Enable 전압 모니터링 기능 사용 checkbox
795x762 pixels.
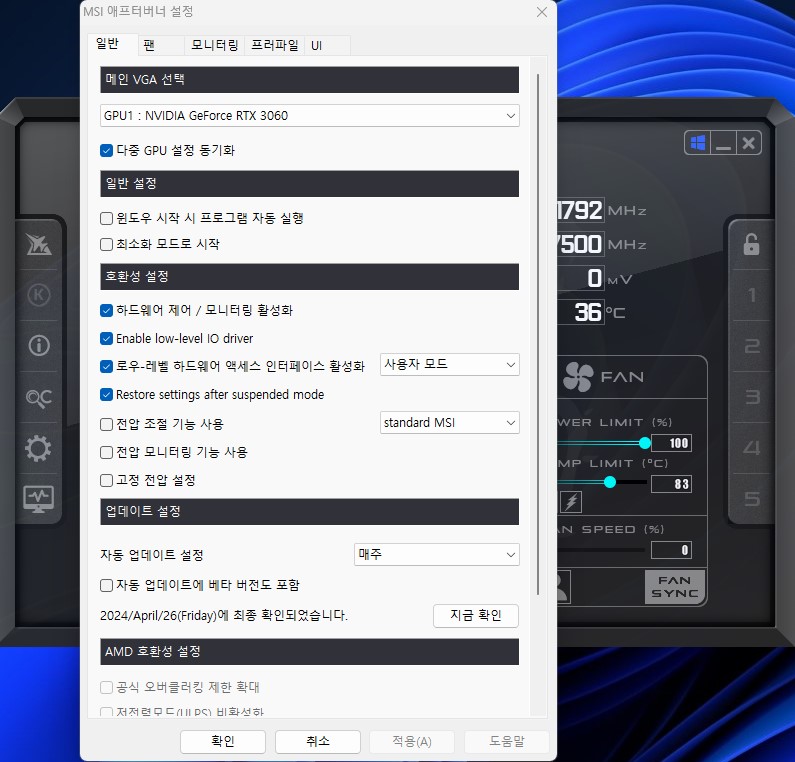(x=106, y=452)
